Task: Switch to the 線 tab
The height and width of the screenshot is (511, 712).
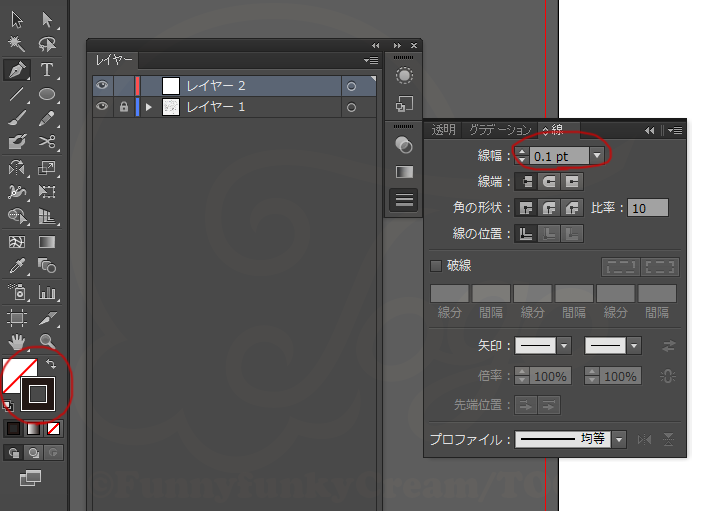Action: click(558, 130)
